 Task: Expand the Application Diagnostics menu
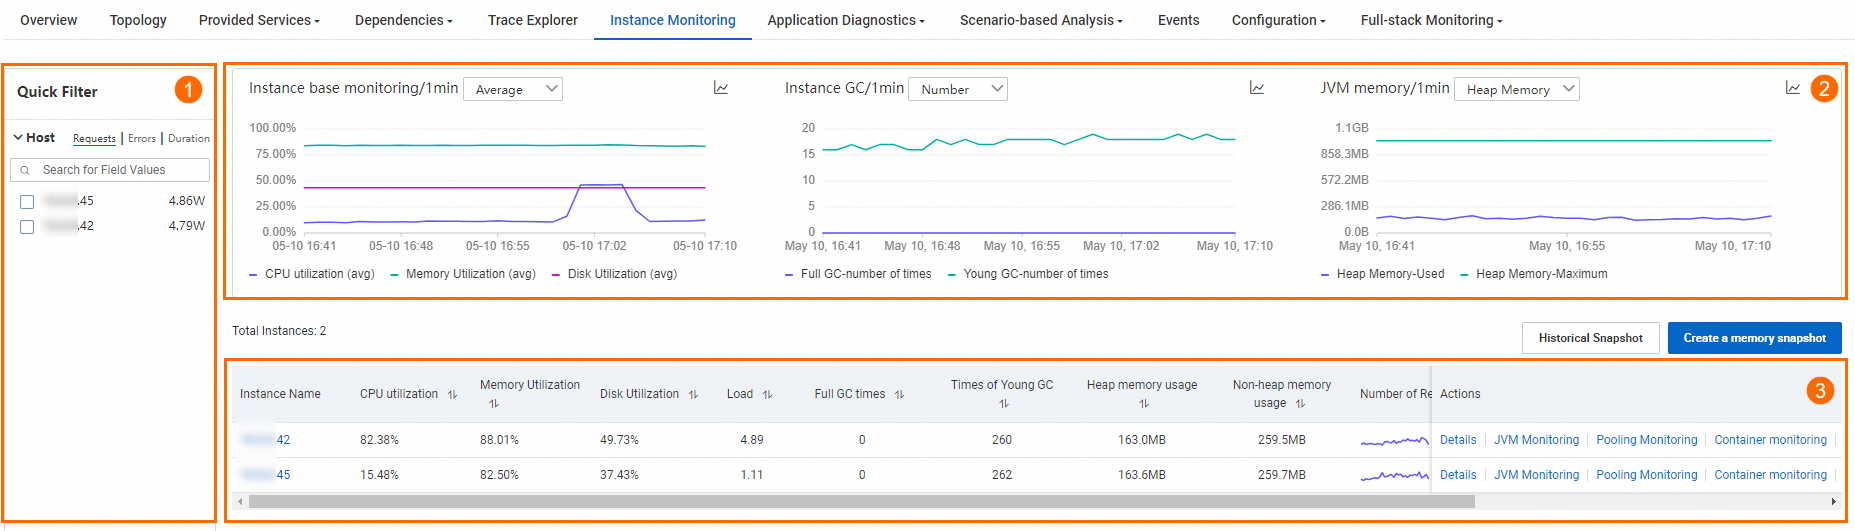pos(846,20)
